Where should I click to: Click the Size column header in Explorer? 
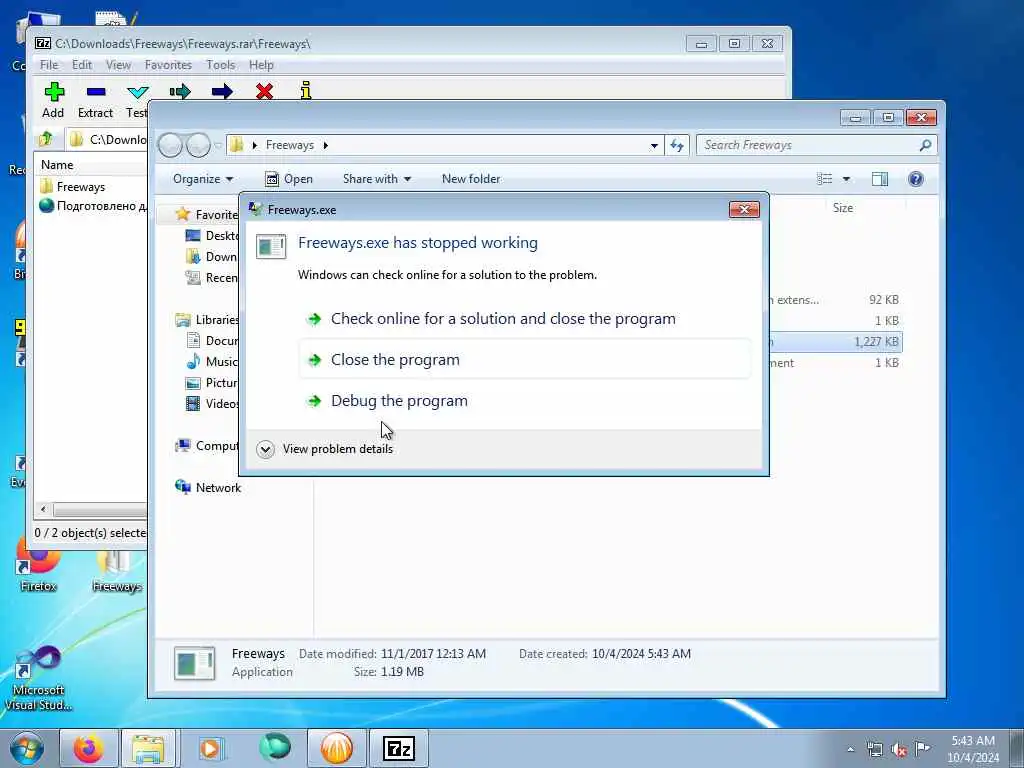click(x=842, y=208)
